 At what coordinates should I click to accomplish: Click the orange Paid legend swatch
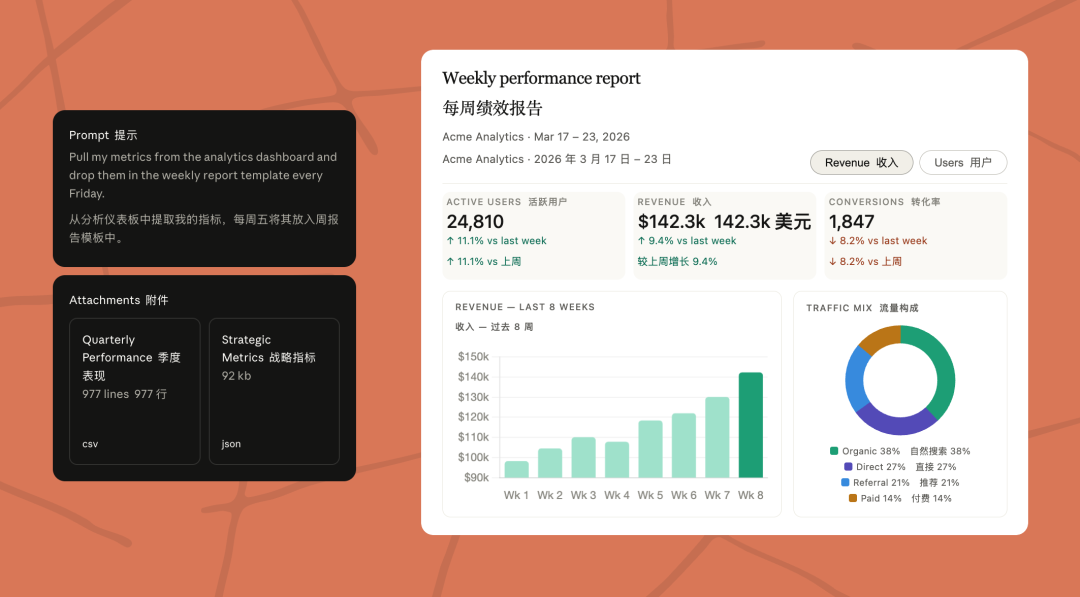click(852, 498)
